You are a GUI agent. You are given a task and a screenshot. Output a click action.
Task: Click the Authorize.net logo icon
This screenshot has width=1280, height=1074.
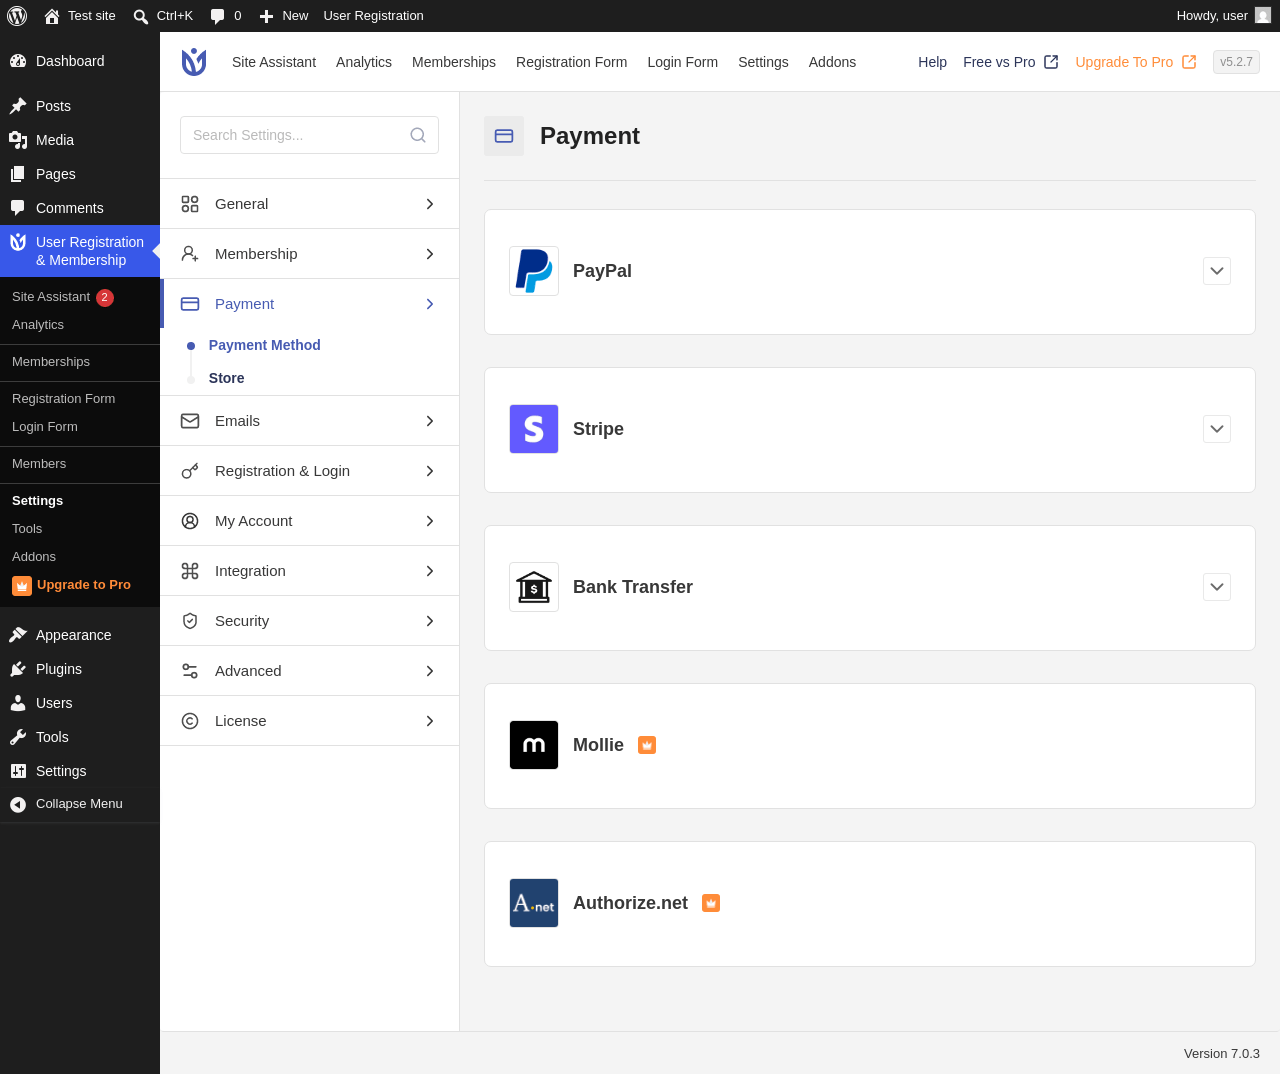coord(534,903)
